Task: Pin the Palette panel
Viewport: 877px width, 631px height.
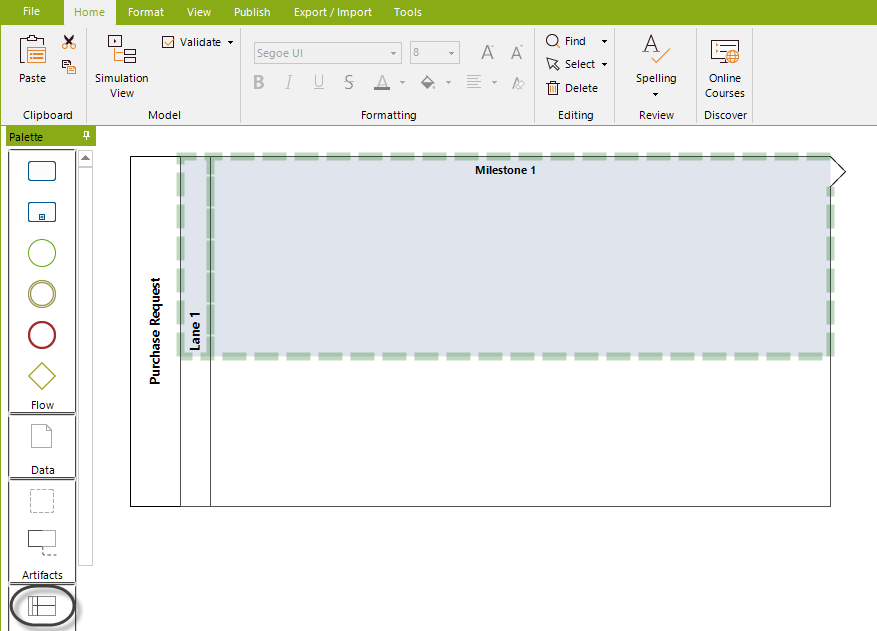Action: coord(86,135)
